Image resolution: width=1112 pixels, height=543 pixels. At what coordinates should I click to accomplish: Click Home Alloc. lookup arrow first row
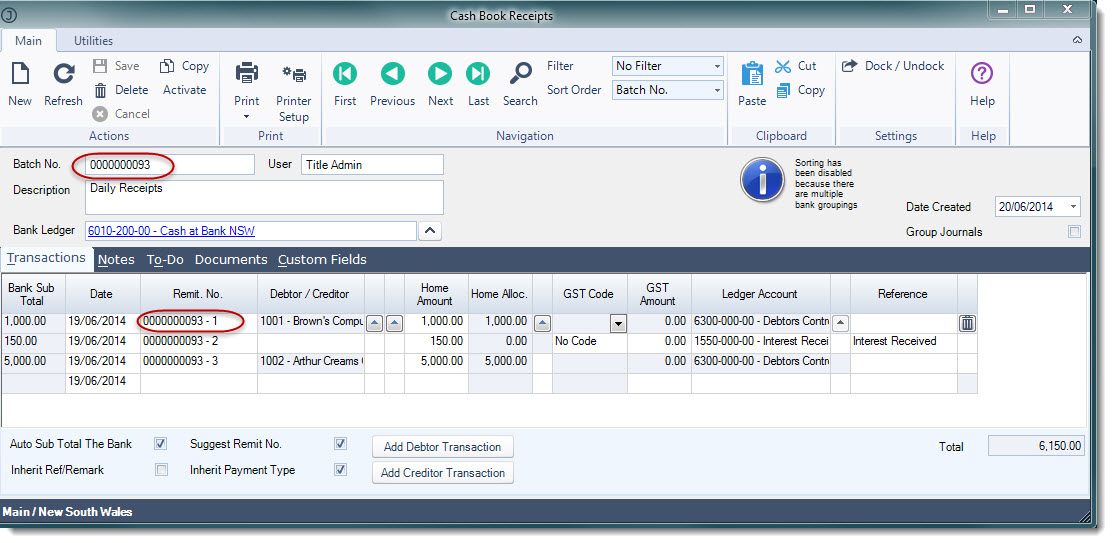(542, 324)
